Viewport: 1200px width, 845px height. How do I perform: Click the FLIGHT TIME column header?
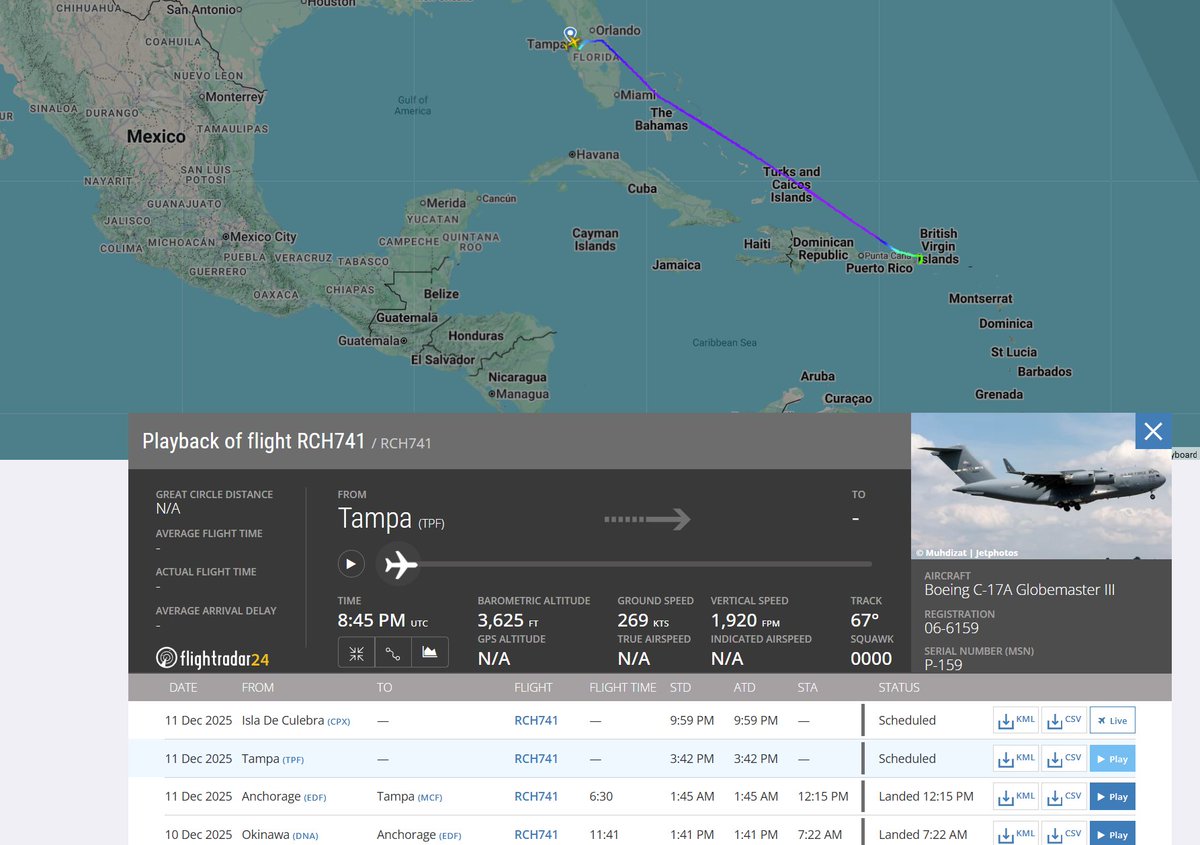(623, 688)
